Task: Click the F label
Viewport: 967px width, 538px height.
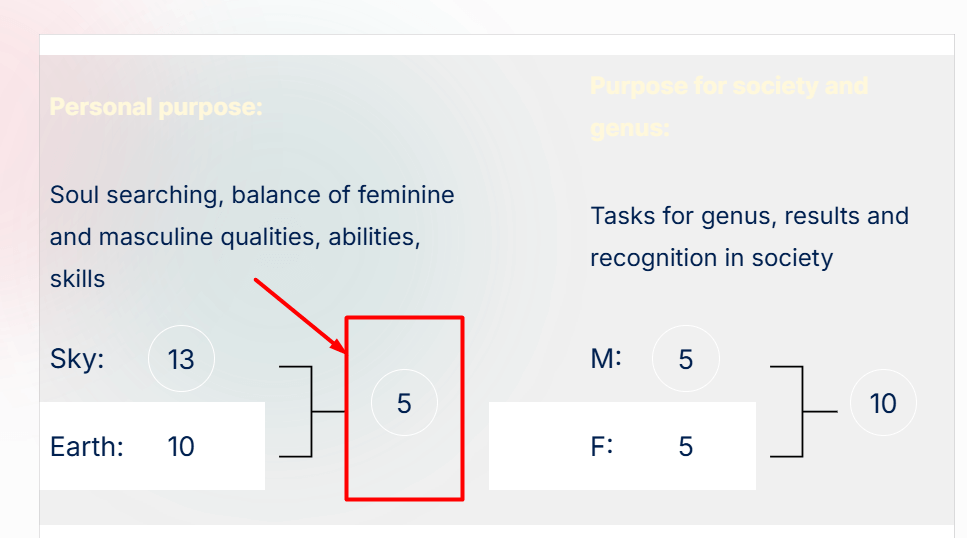Action: point(602,446)
